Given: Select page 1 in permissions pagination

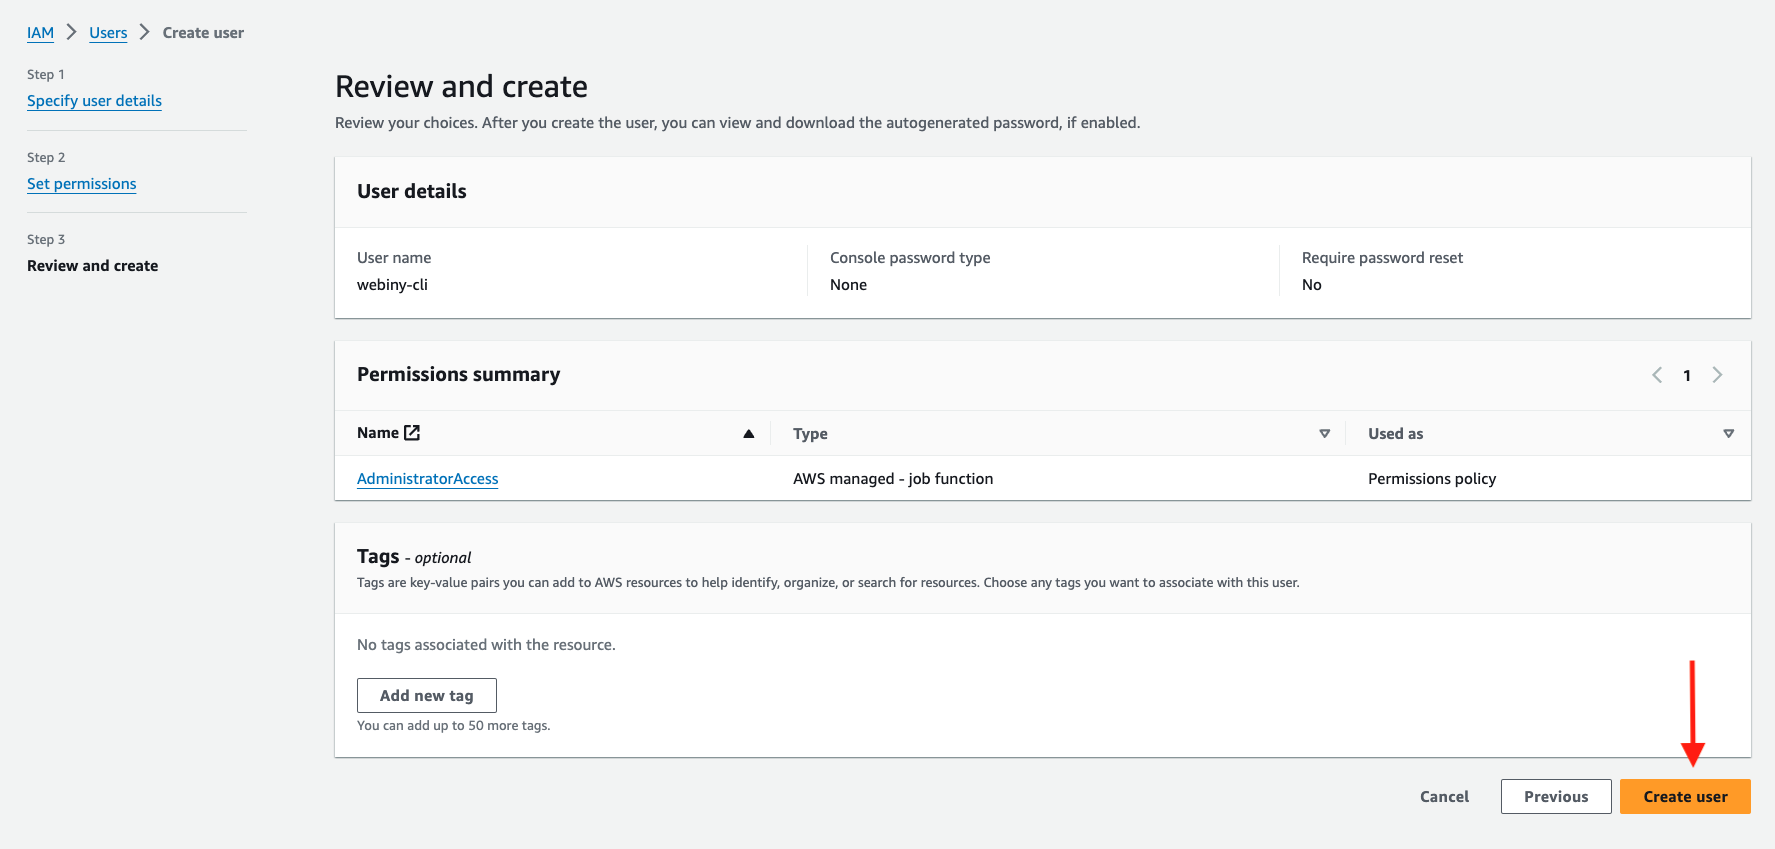Looking at the screenshot, I should pyautogui.click(x=1687, y=376).
